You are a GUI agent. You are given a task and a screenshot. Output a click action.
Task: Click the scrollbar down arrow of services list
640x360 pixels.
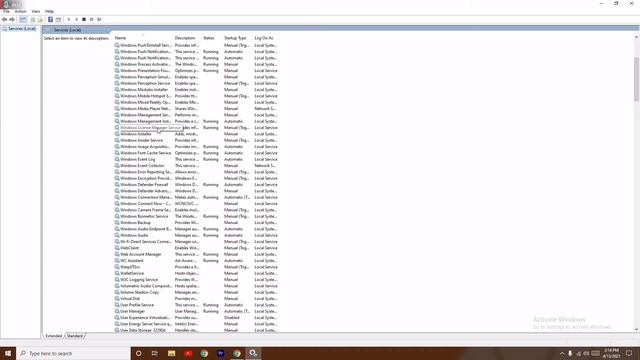point(636,329)
